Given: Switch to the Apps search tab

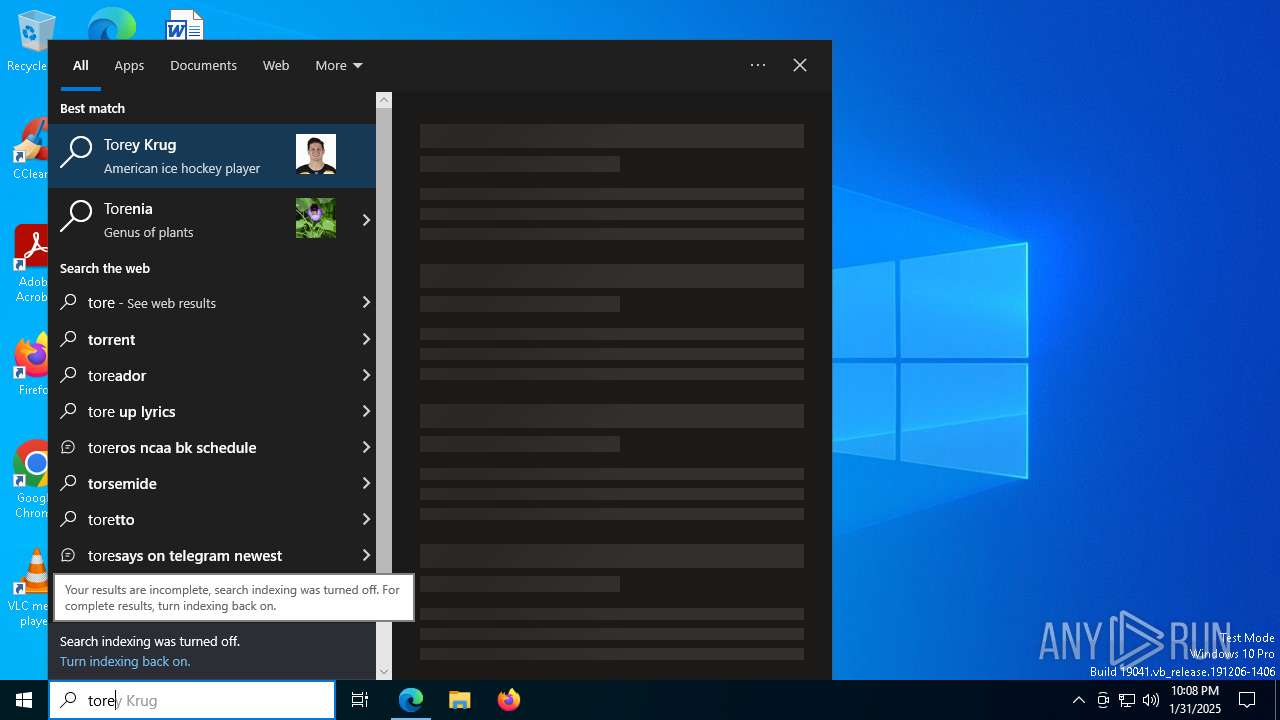Looking at the screenshot, I should click(x=129, y=65).
